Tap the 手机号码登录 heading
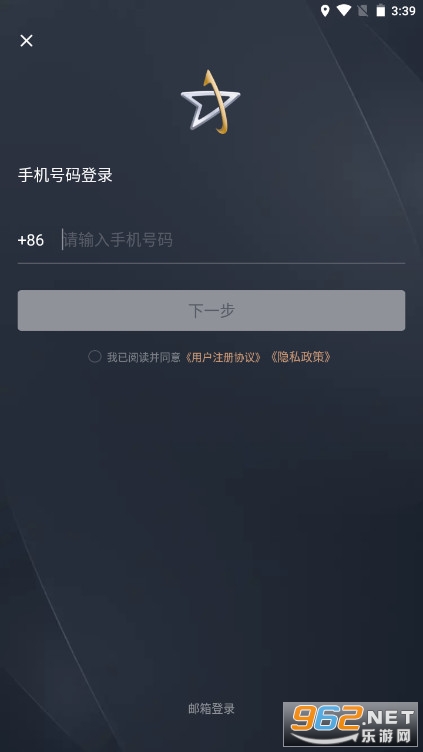The height and width of the screenshot is (752, 423). coord(65,175)
